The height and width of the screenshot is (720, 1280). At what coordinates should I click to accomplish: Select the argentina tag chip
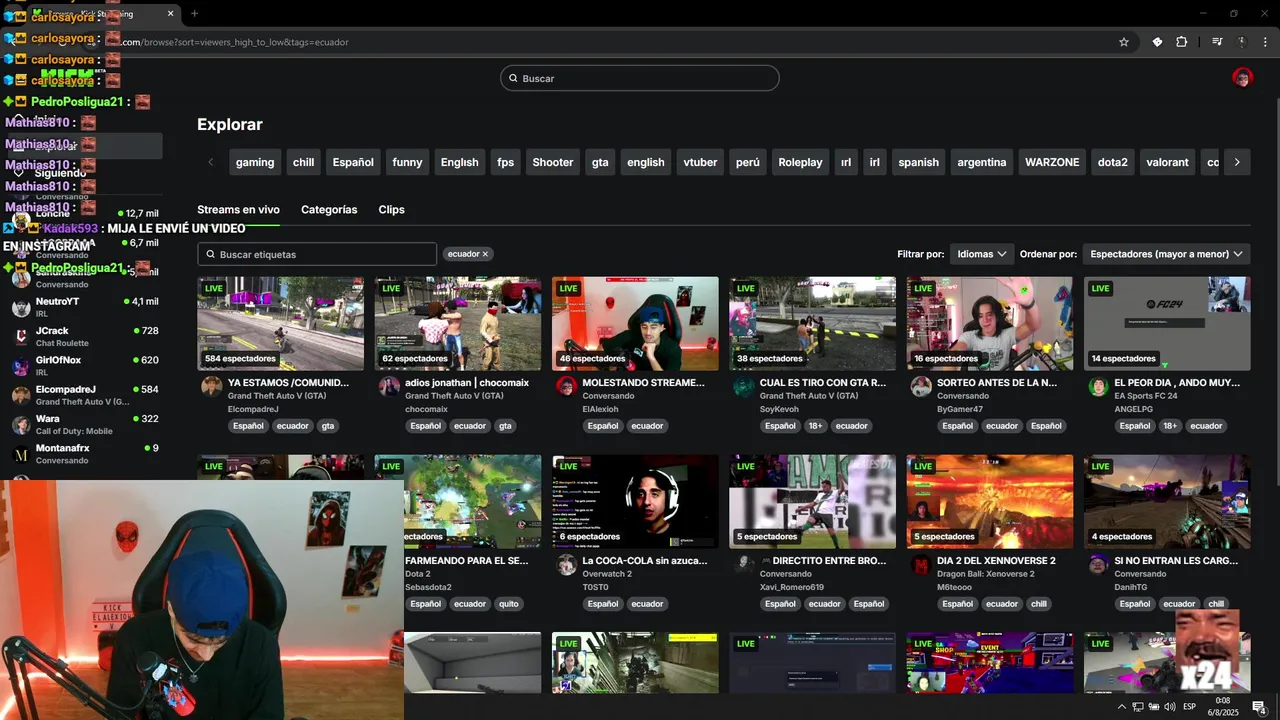click(x=982, y=162)
